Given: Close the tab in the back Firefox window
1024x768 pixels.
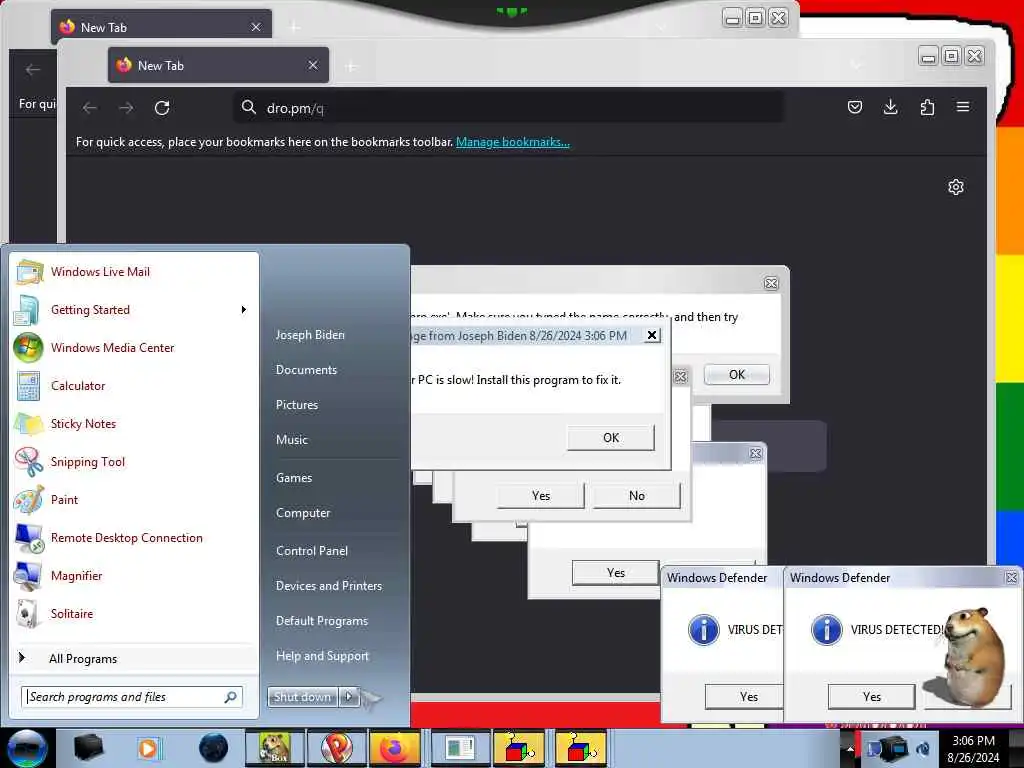Looking at the screenshot, I should click(256, 27).
